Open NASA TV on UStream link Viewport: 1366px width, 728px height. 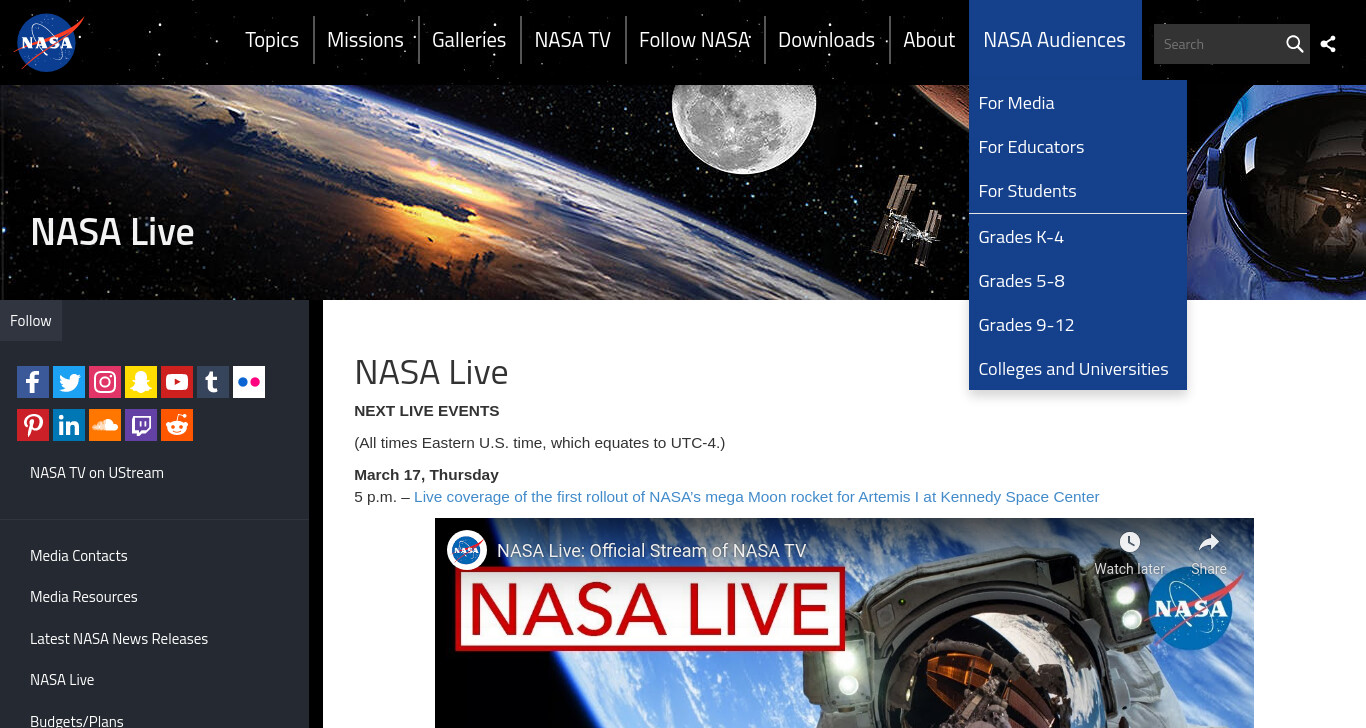[97, 473]
